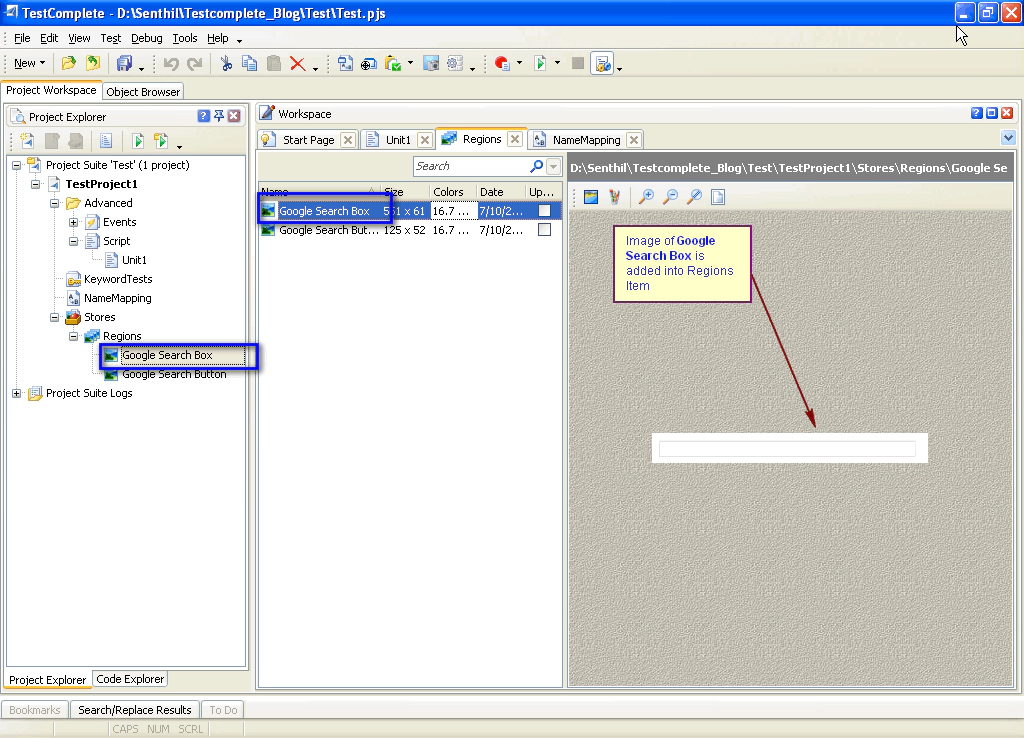Switch to the NameMapping tab
The width and height of the screenshot is (1024, 738).
[x=586, y=140]
